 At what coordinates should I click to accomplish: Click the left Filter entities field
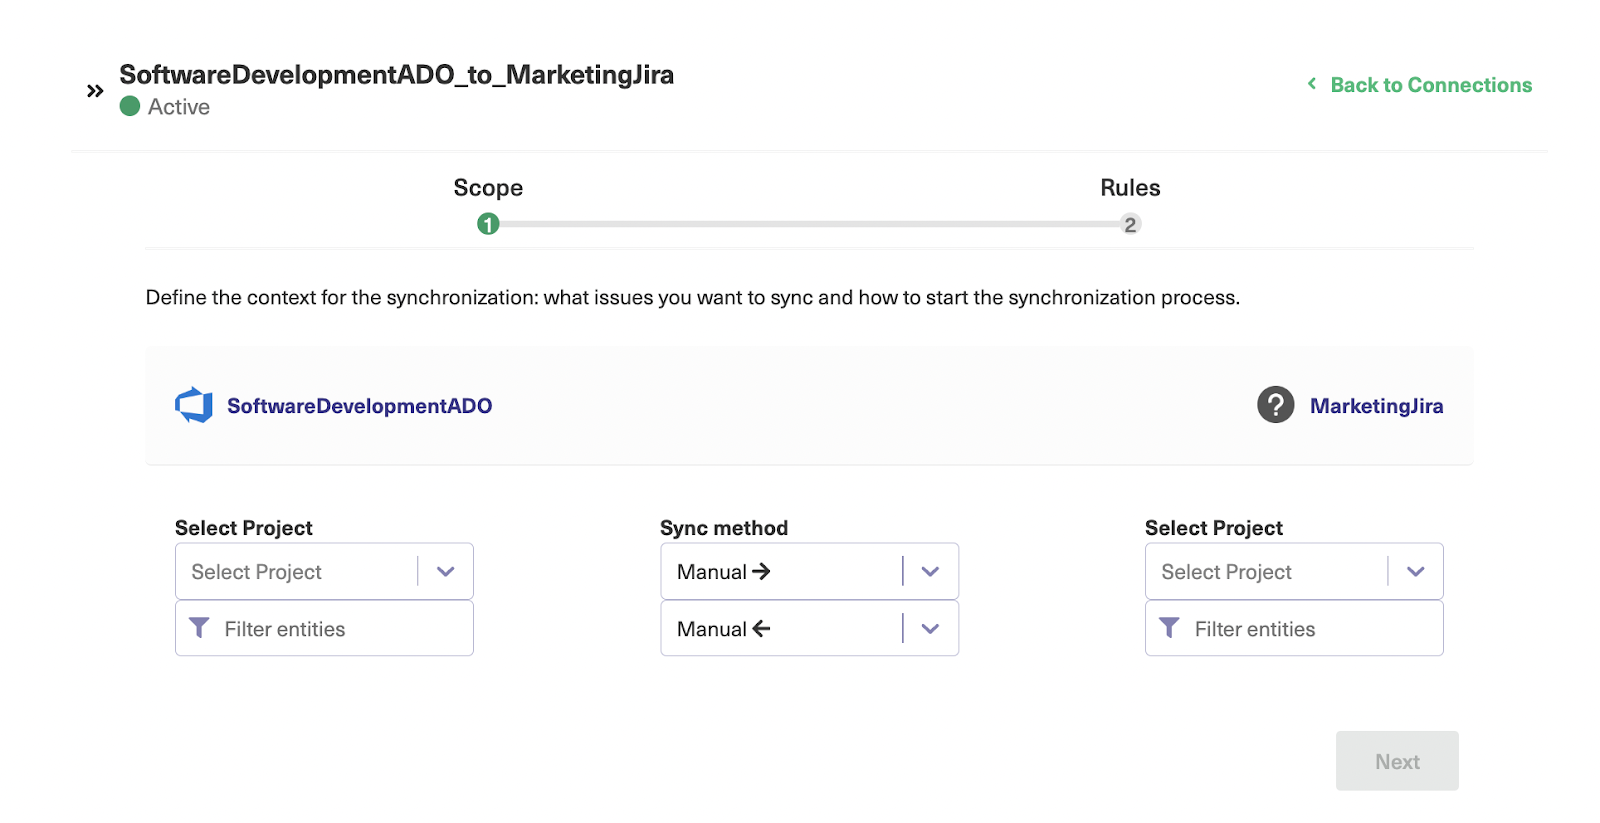click(x=324, y=628)
